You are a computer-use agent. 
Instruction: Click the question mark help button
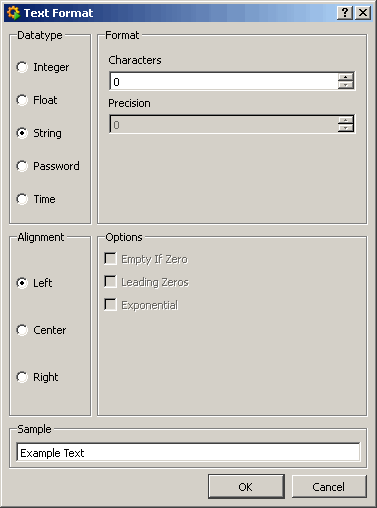tap(345, 13)
